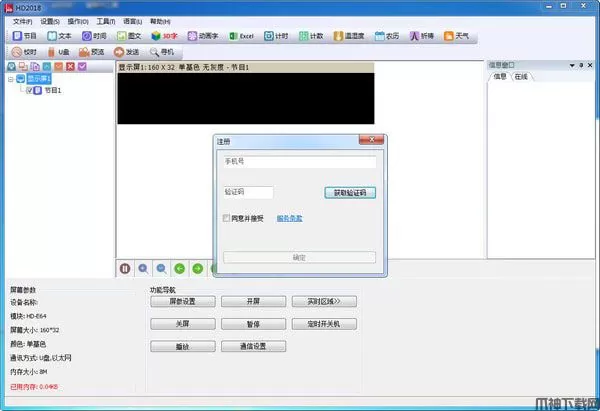Select 节目1 in the tree

[x=53, y=90]
